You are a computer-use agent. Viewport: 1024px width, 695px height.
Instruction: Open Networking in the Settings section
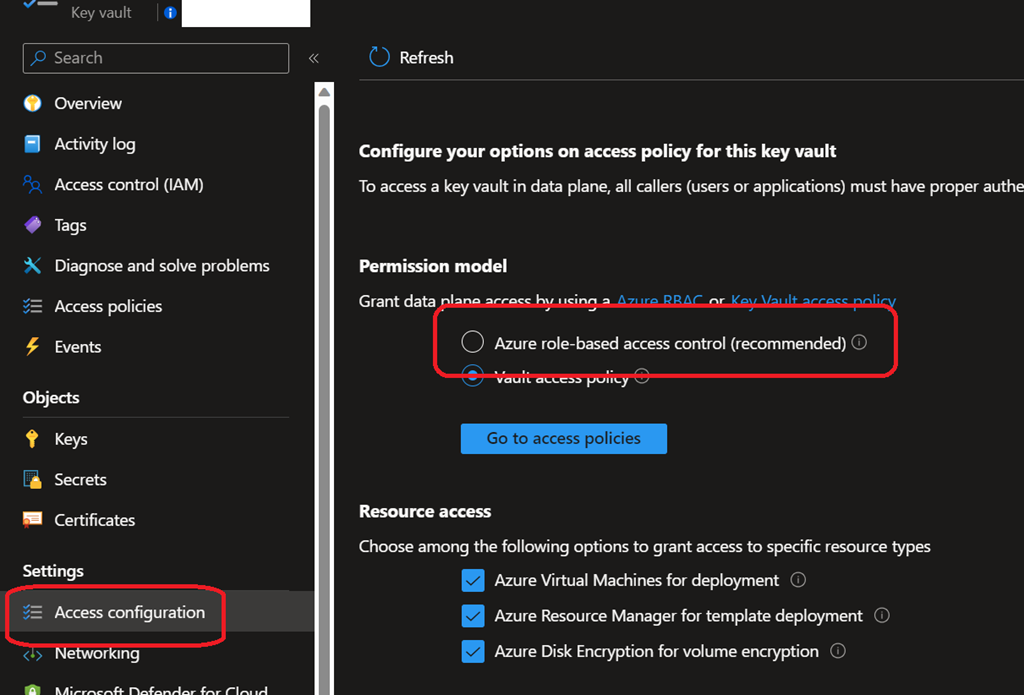[x=96, y=653]
